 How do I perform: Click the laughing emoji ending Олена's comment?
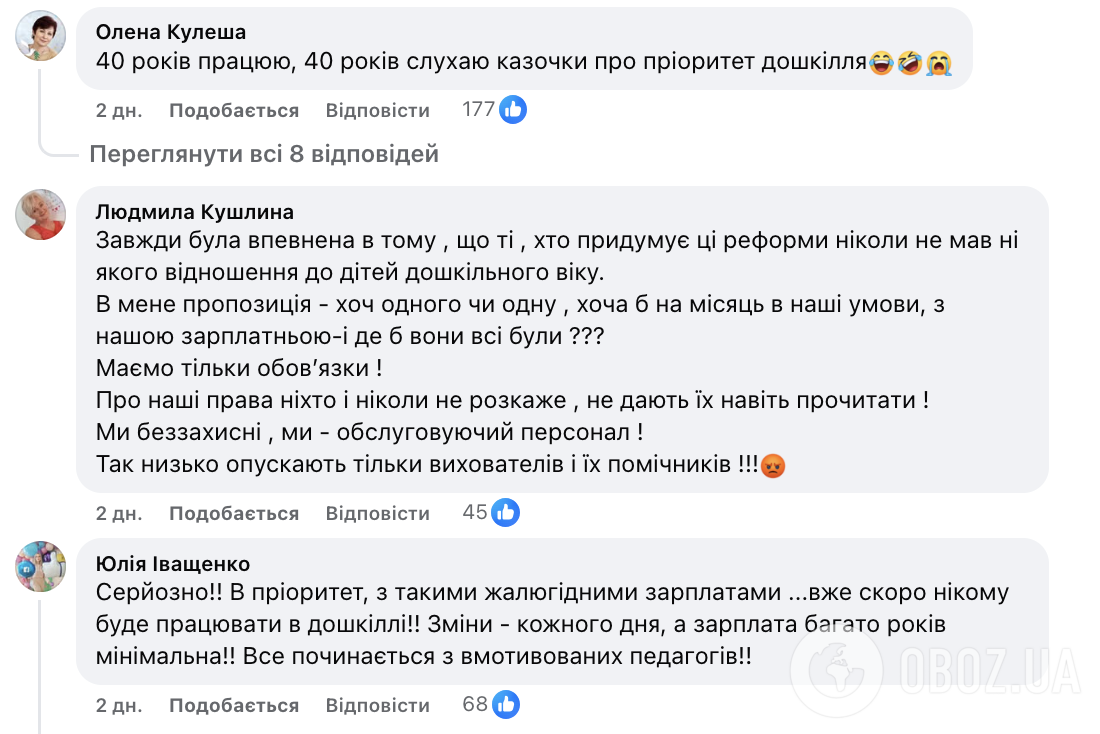[883, 63]
